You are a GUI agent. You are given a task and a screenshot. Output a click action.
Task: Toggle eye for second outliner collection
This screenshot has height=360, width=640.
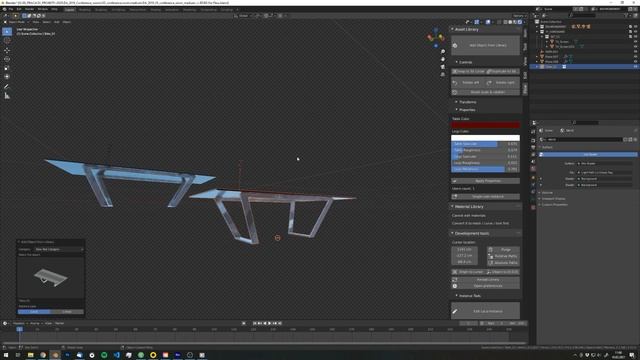636,31
